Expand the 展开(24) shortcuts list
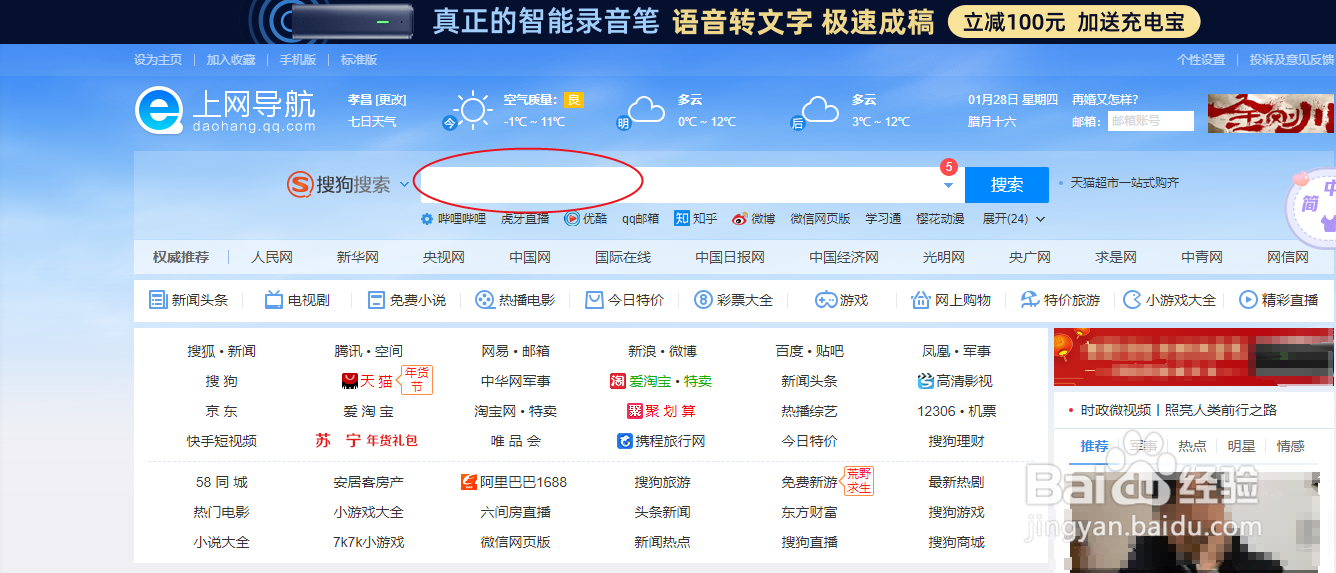Image resolution: width=1336 pixels, height=573 pixels. pyautogui.click(x=1014, y=218)
